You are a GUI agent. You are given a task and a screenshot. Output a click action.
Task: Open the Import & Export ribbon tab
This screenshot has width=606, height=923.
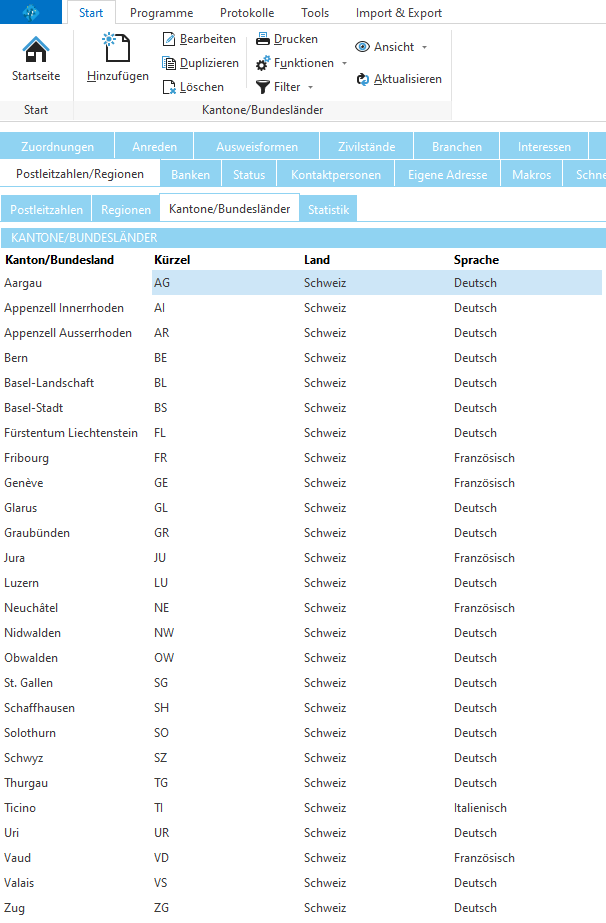398,13
